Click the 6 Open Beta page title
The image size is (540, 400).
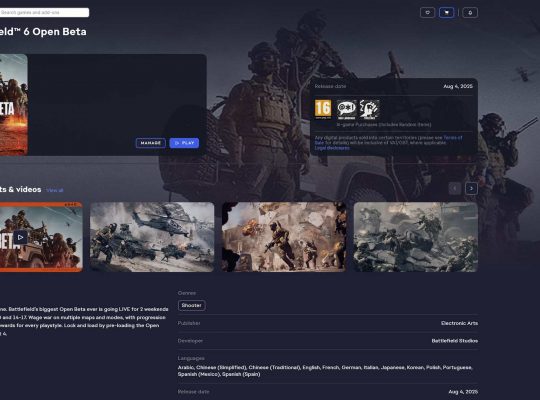coord(43,32)
